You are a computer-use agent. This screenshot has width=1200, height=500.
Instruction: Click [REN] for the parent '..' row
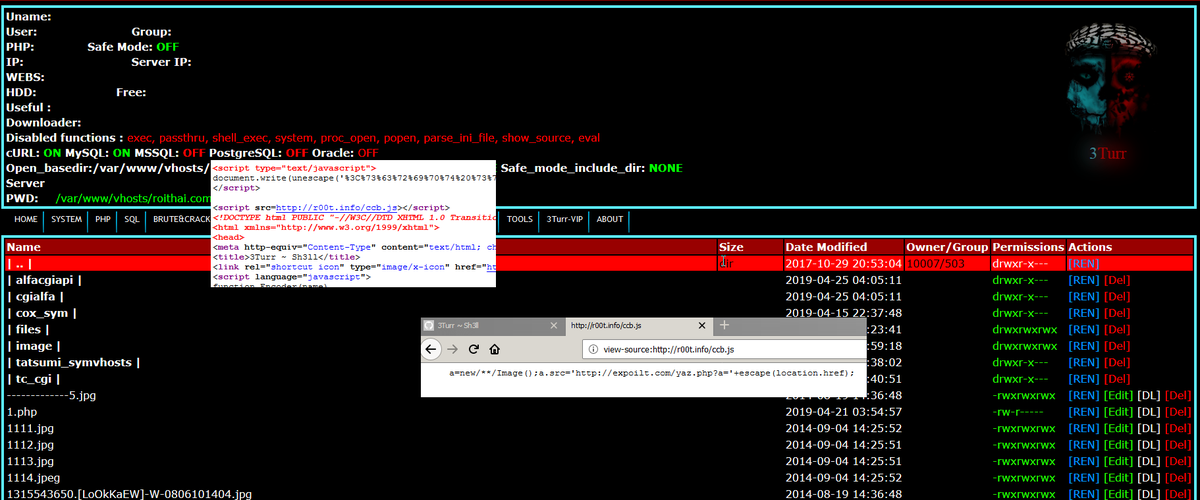1083,264
